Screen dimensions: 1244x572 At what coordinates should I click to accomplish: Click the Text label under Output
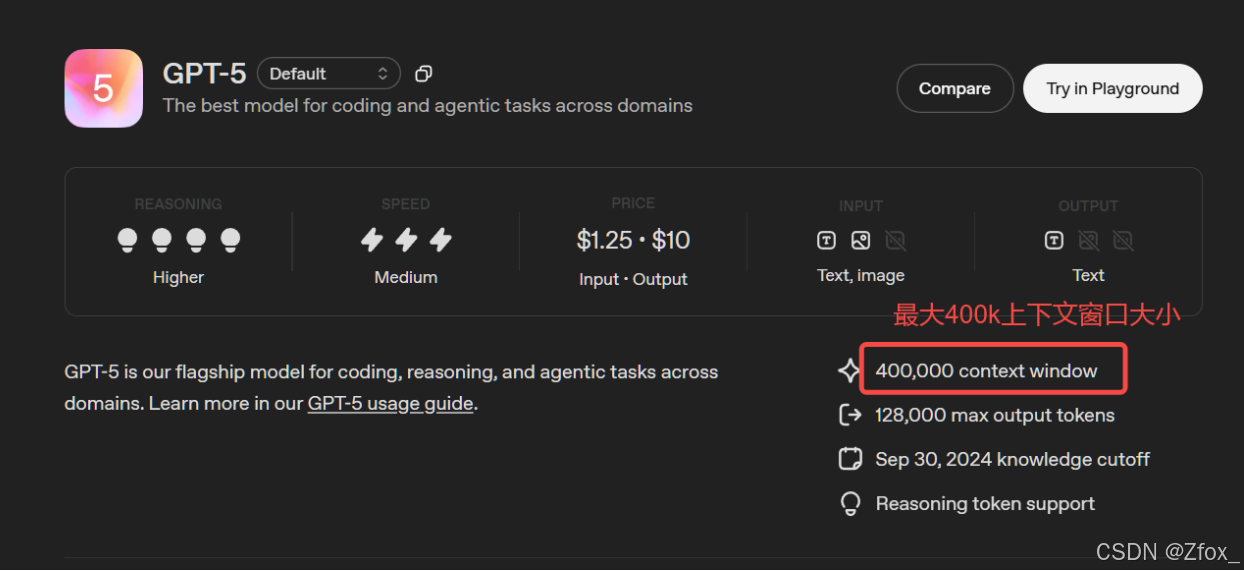pyautogui.click(x=1088, y=275)
